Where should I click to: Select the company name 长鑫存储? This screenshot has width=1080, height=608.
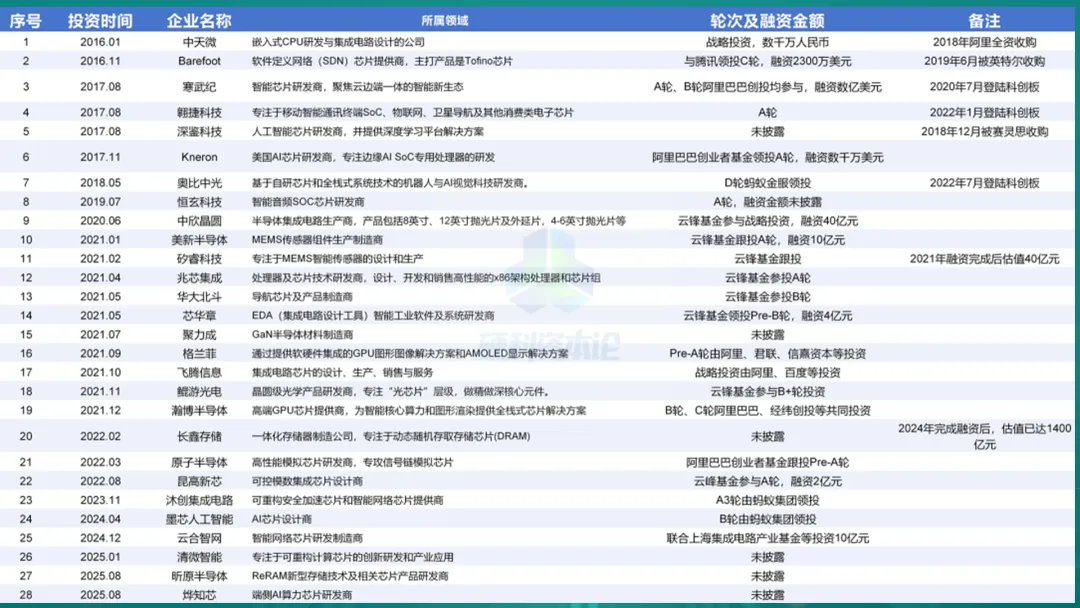coord(199,436)
